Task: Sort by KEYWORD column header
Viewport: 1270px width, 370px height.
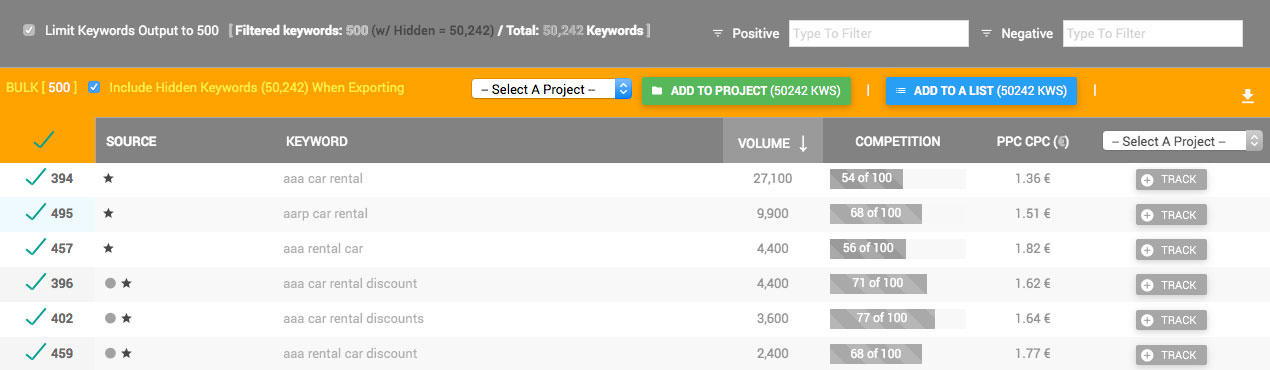Action: click(x=317, y=142)
